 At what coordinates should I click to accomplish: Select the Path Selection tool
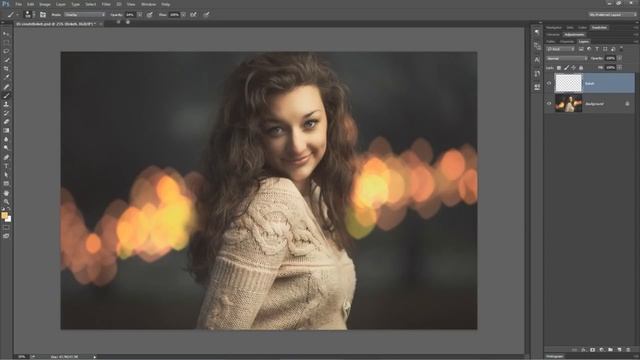pos(6,175)
